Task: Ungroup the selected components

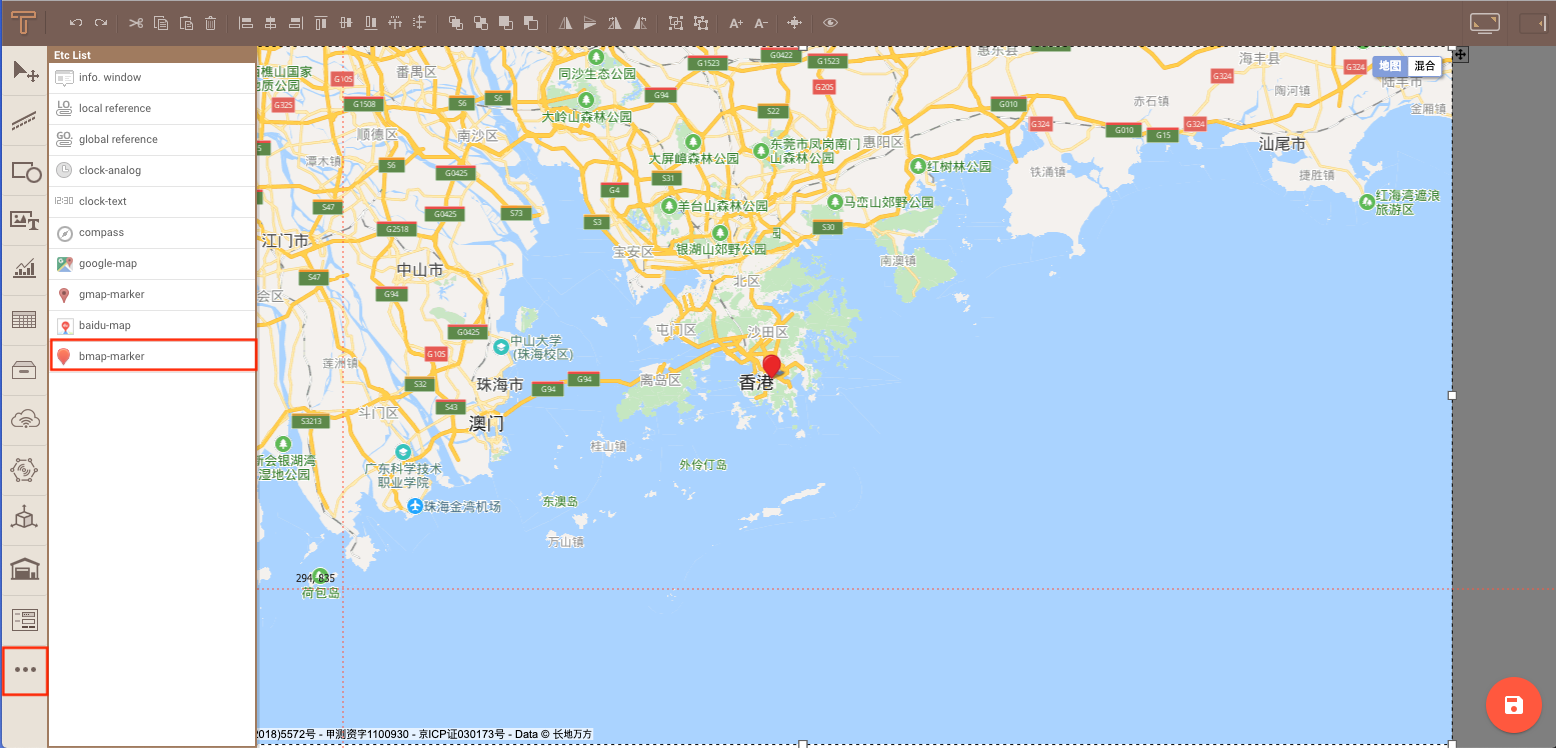Action: (x=701, y=22)
